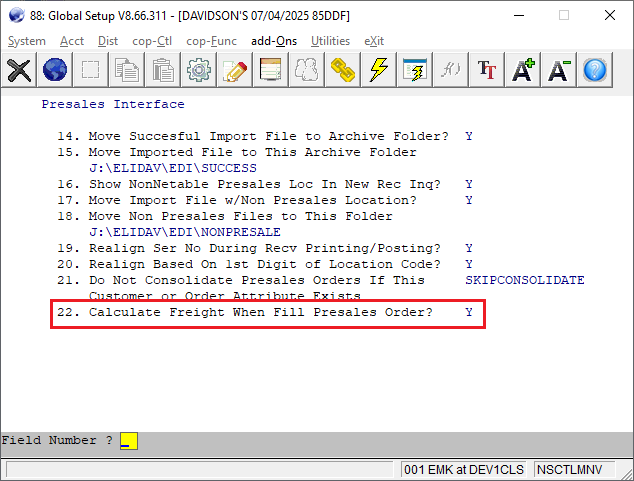Click the gold chain link icon

[x=343, y=70]
